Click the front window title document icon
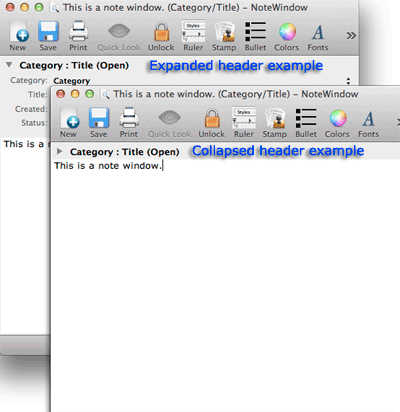The height and width of the screenshot is (412, 400). pos(105,94)
